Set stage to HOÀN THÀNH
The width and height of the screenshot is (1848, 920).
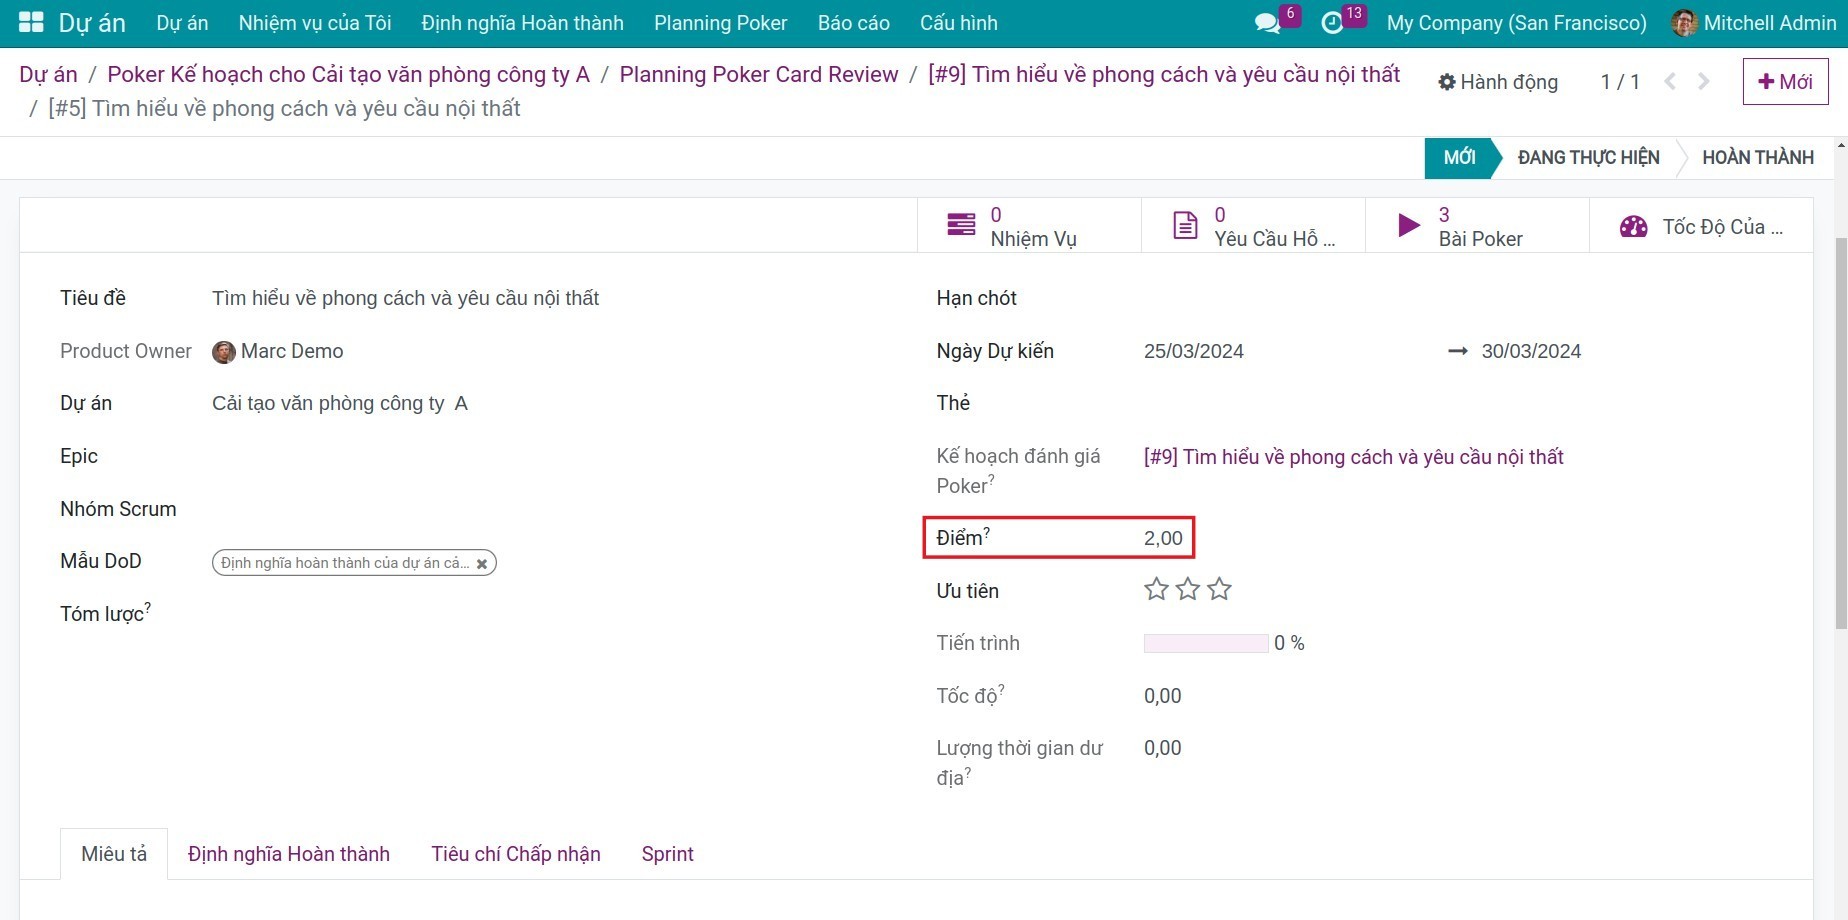point(1757,157)
